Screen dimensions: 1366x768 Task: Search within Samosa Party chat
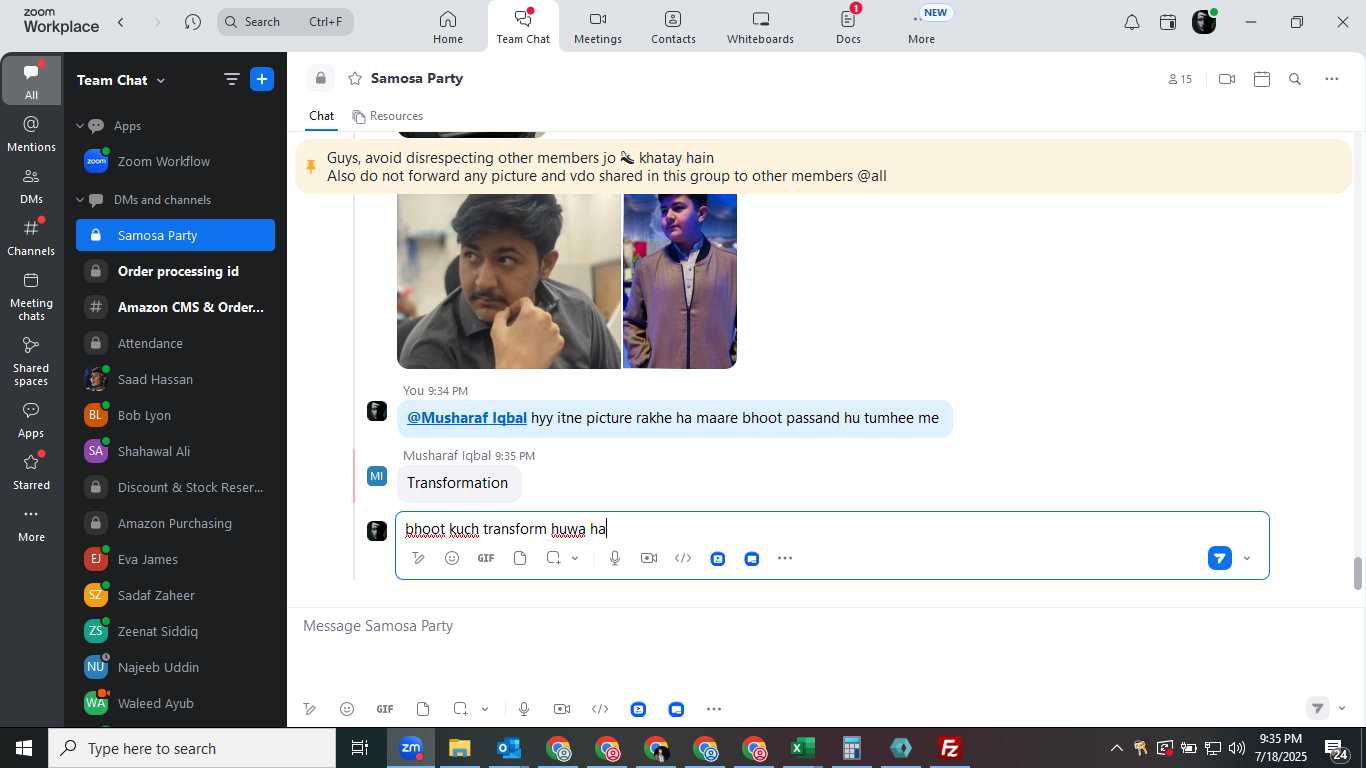[1295, 79]
